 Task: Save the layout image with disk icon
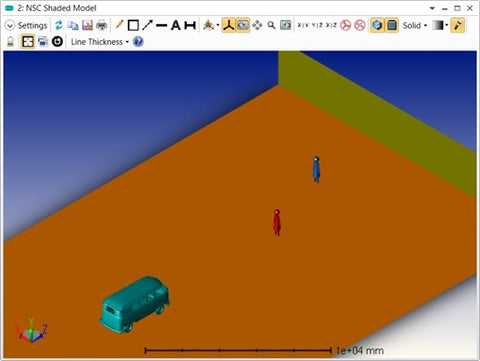87,25
